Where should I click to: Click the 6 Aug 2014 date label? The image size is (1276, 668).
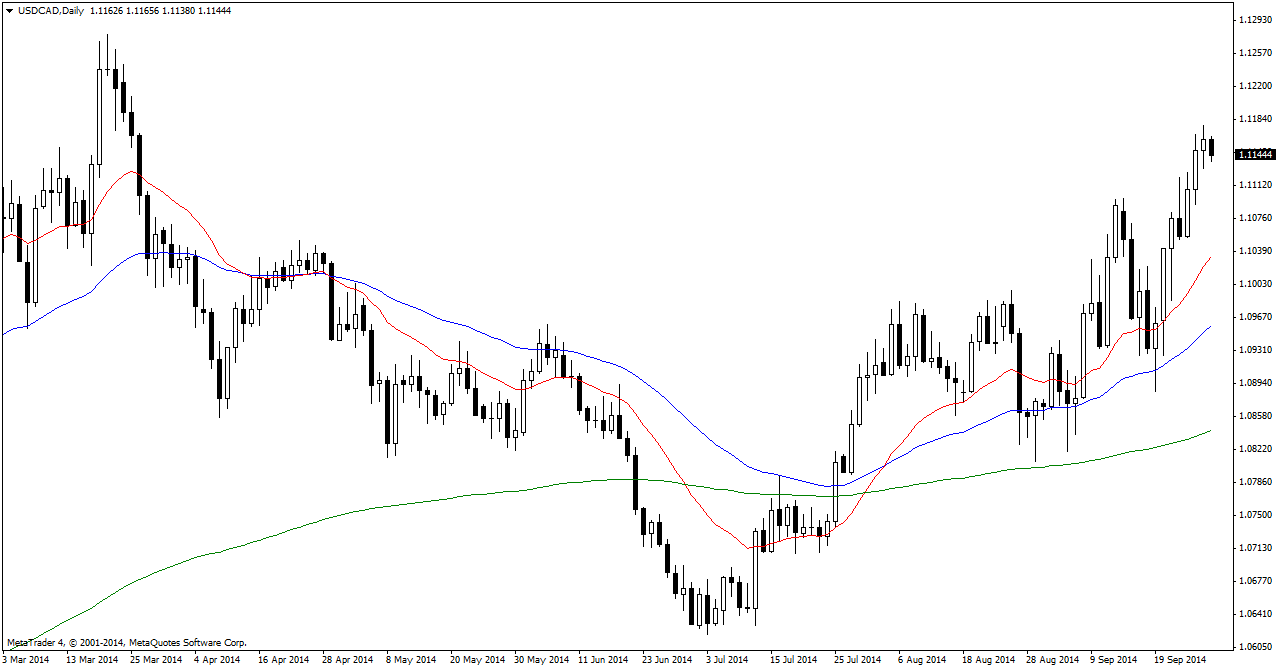(x=921, y=660)
